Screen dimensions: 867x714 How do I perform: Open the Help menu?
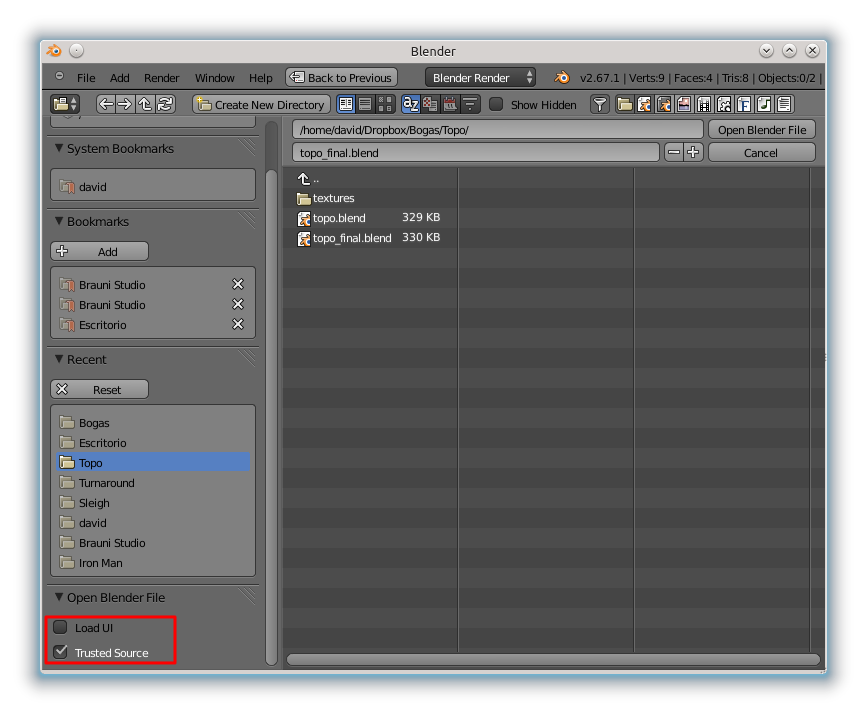tap(260, 78)
